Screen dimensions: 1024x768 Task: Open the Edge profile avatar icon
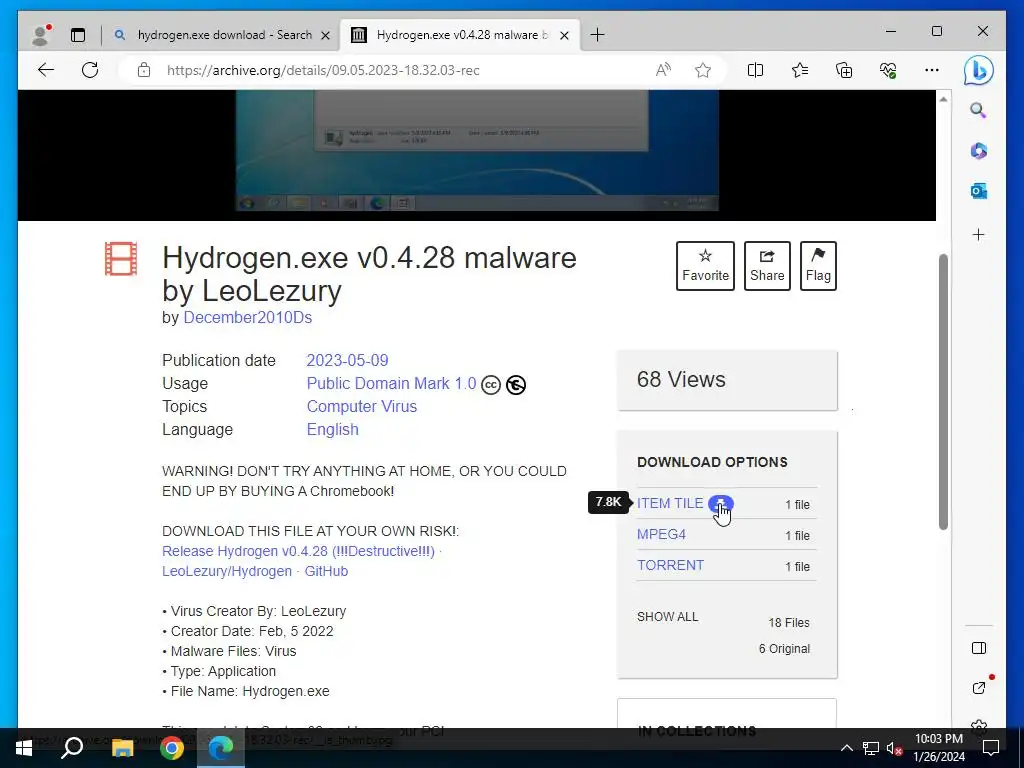[41, 35]
